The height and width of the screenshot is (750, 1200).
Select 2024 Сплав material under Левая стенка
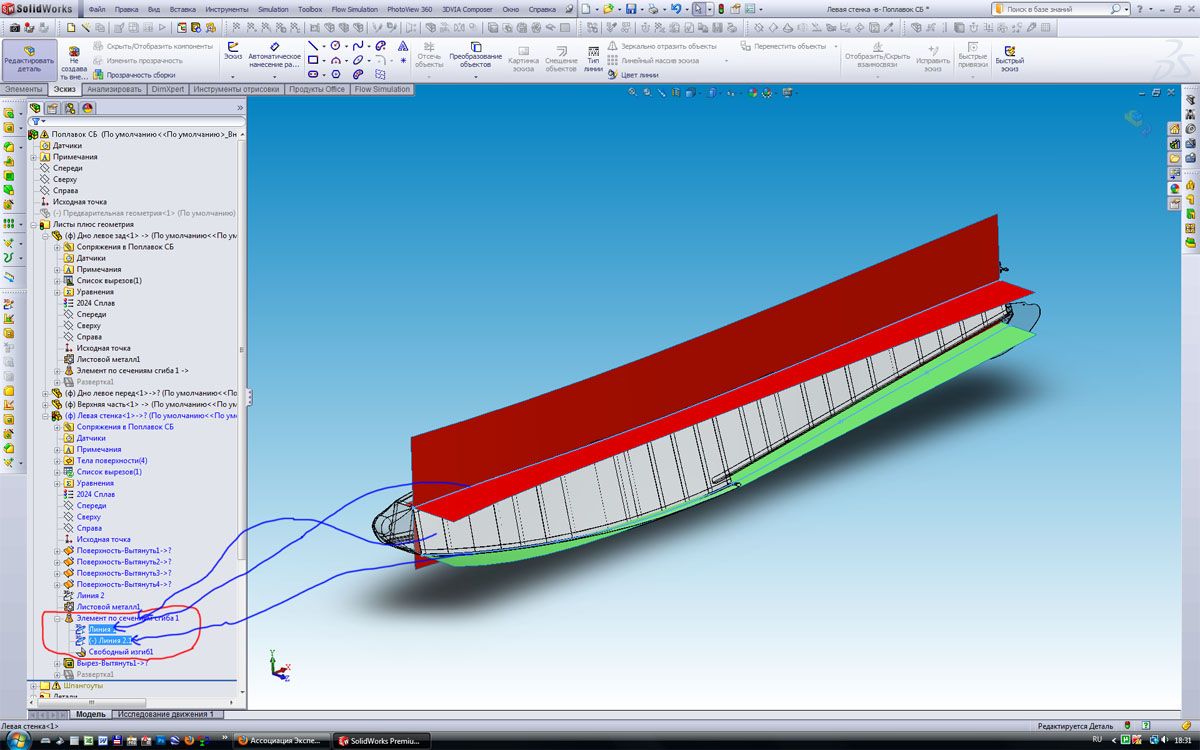tap(88, 494)
